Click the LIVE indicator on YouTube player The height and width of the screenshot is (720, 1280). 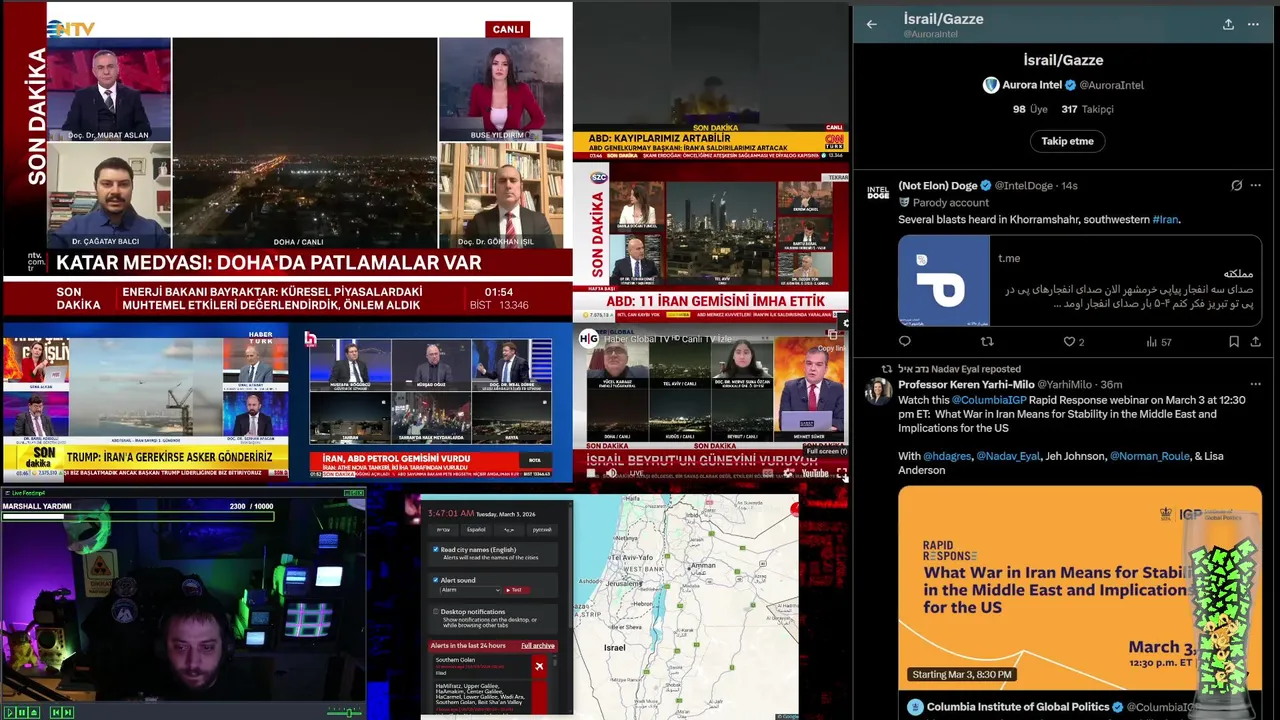click(636, 473)
